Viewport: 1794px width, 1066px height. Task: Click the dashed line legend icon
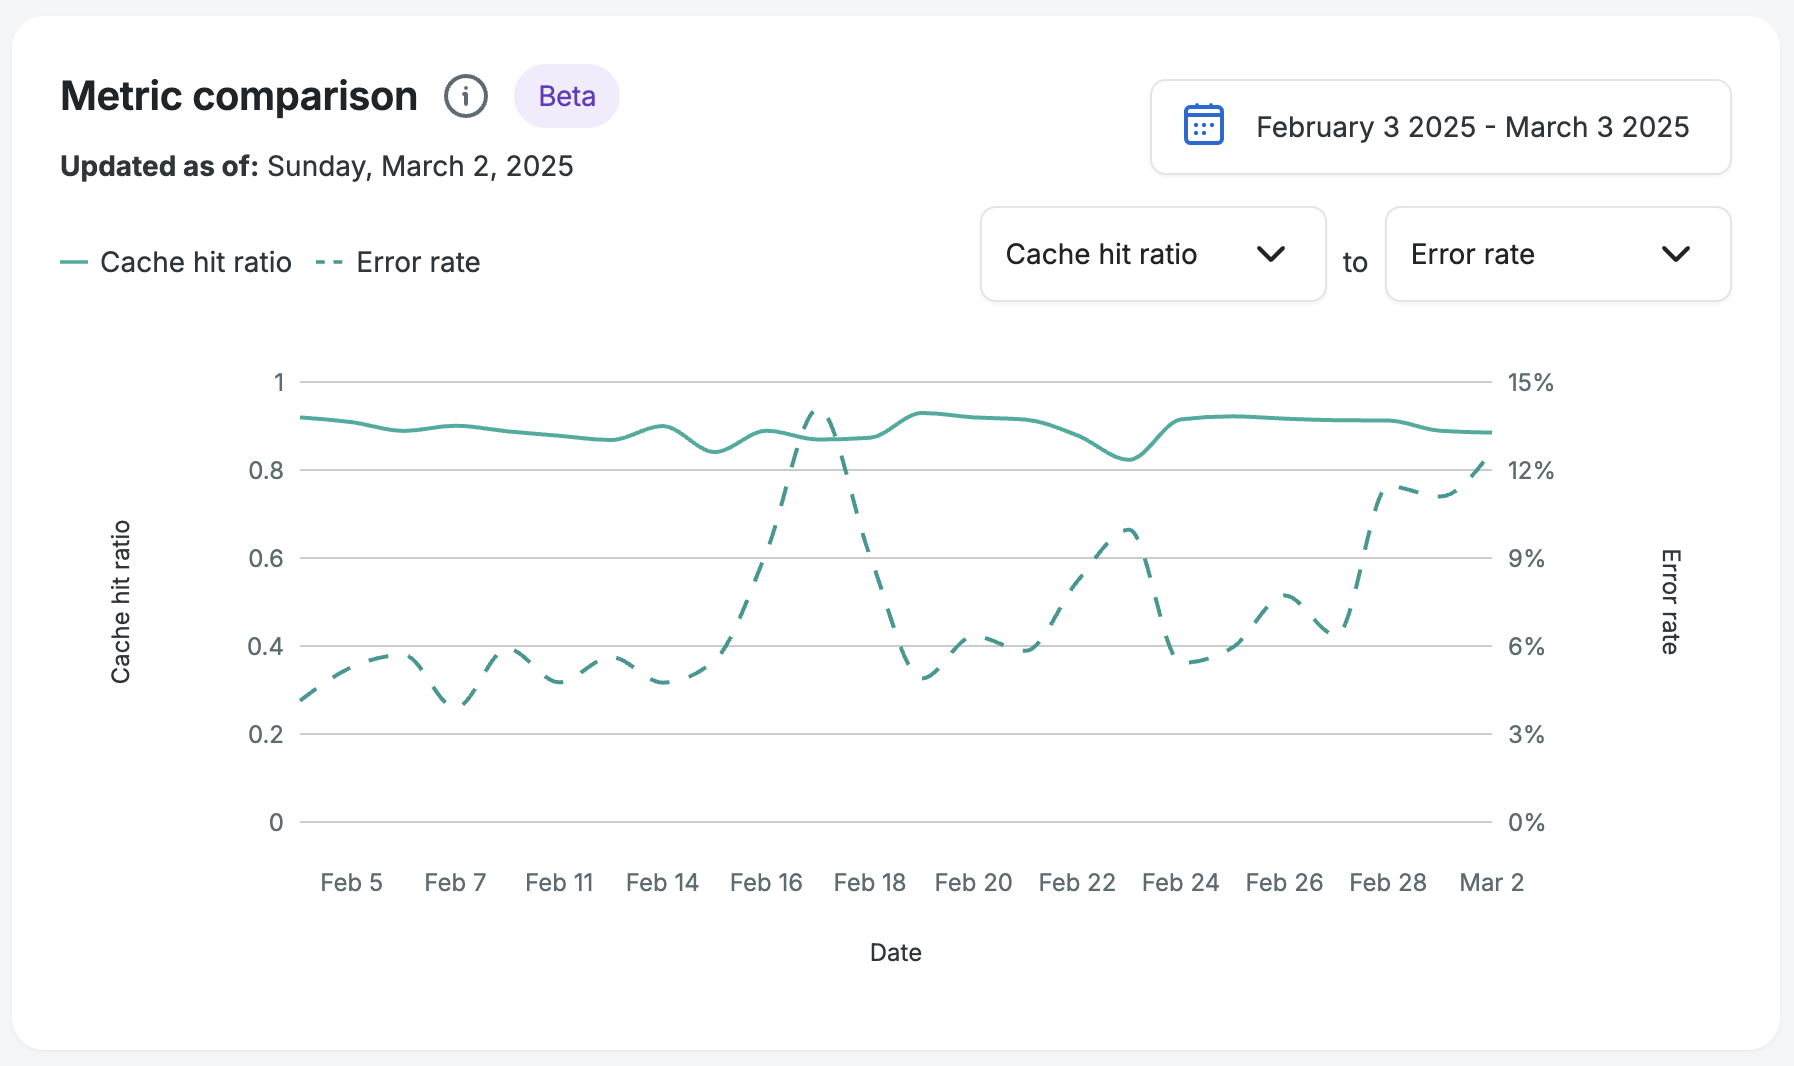pos(328,261)
